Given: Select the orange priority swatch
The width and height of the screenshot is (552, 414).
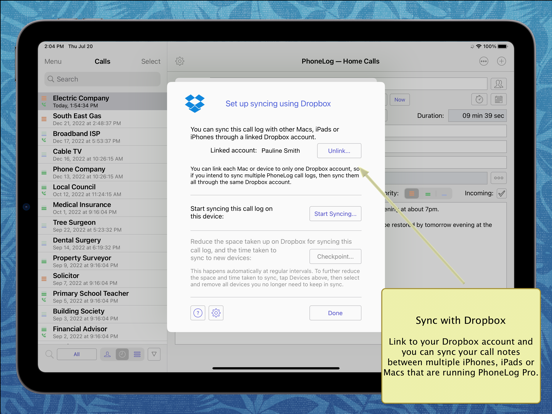Looking at the screenshot, I should click(x=412, y=194).
